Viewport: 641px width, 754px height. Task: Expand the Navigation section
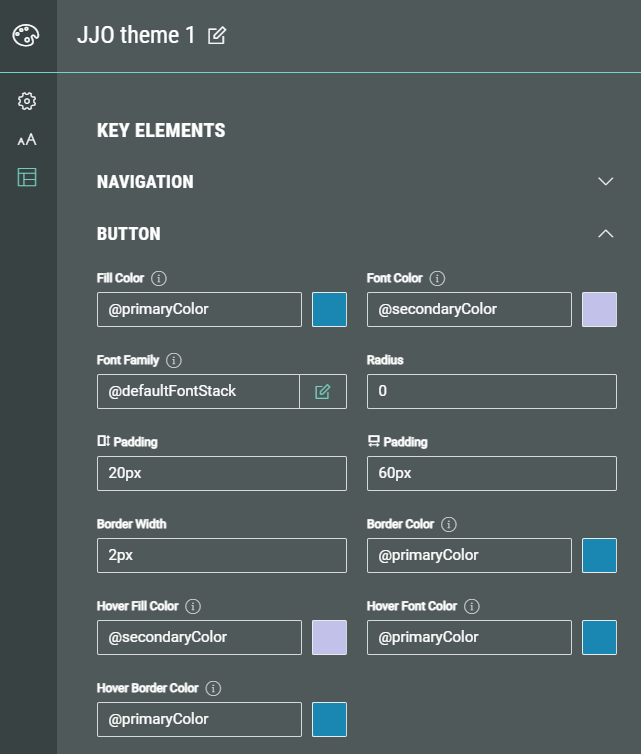tap(604, 182)
